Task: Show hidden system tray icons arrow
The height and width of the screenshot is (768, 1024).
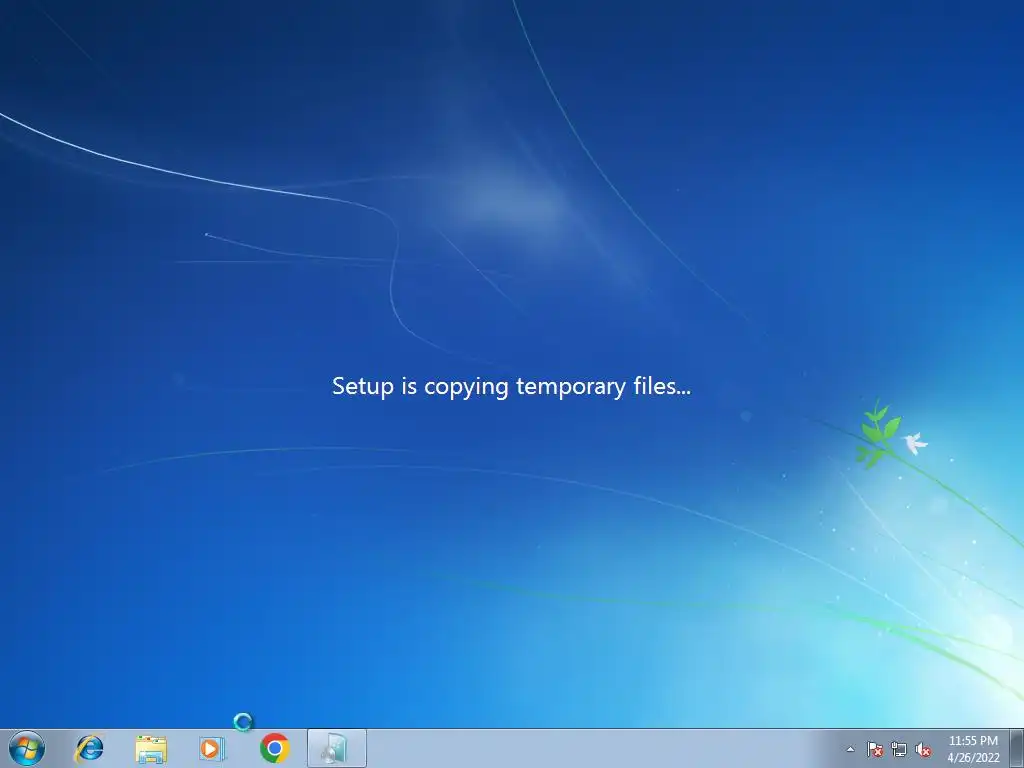Action: [x=850, y=749]
